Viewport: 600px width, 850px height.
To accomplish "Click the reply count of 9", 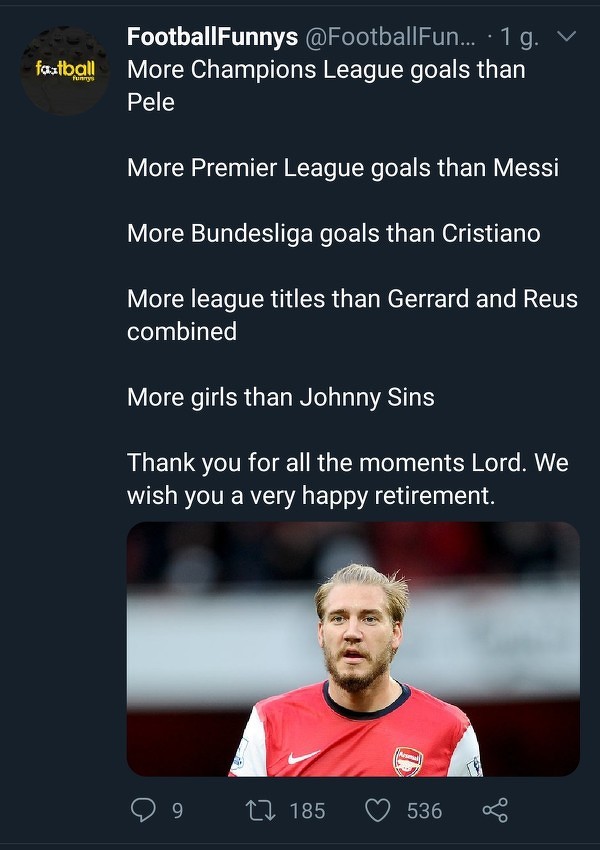I will 177,811.
